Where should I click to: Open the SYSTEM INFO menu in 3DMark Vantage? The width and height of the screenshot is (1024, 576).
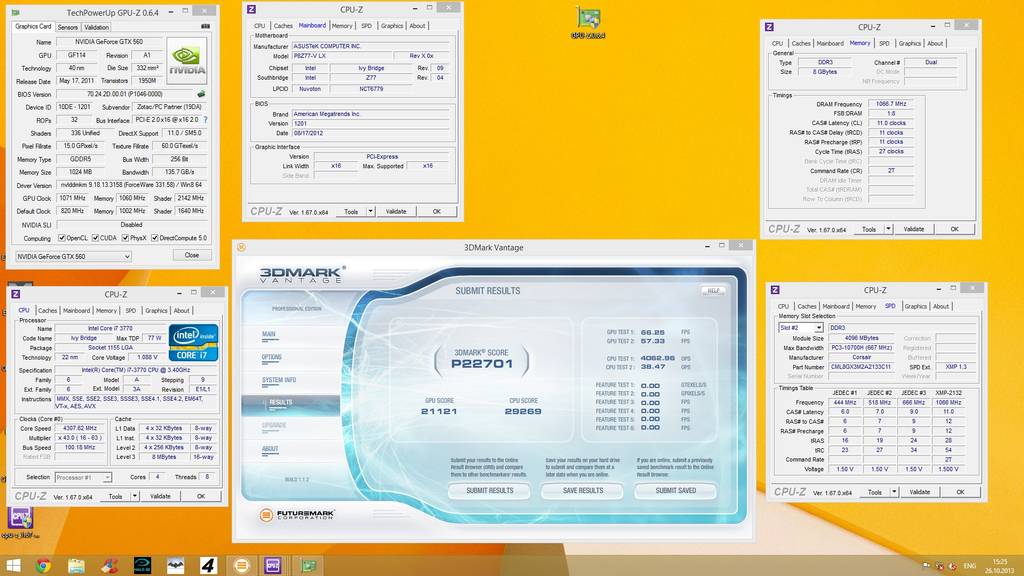(279, 380)
